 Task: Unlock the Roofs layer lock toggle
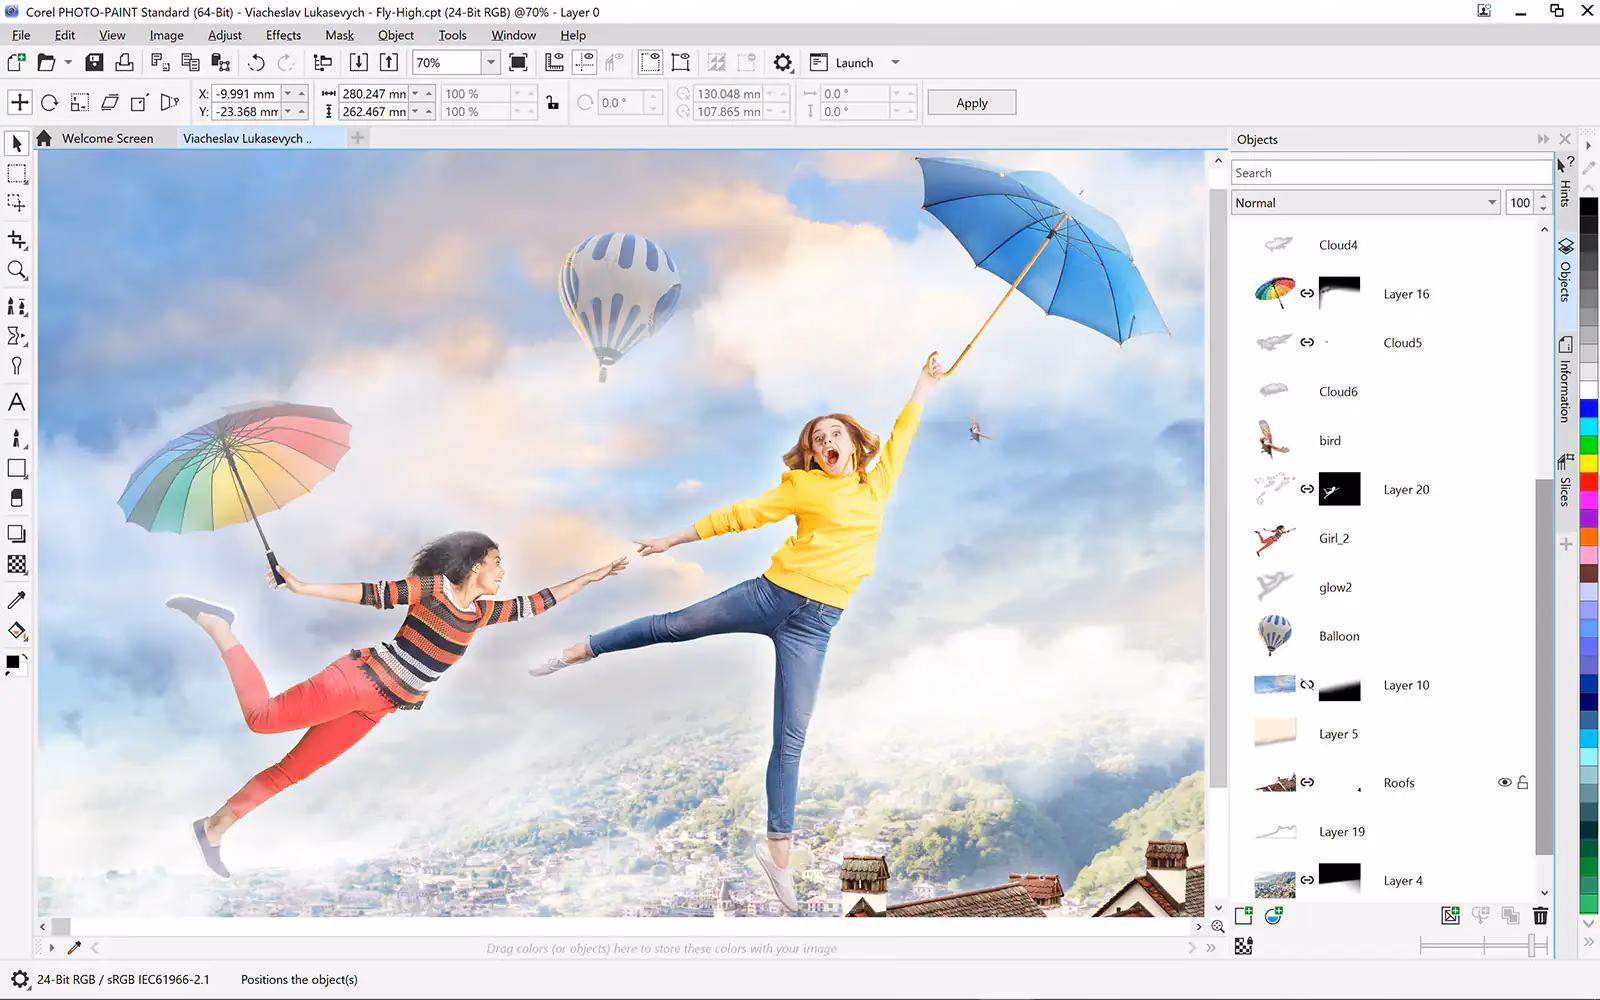[1523, 783]
